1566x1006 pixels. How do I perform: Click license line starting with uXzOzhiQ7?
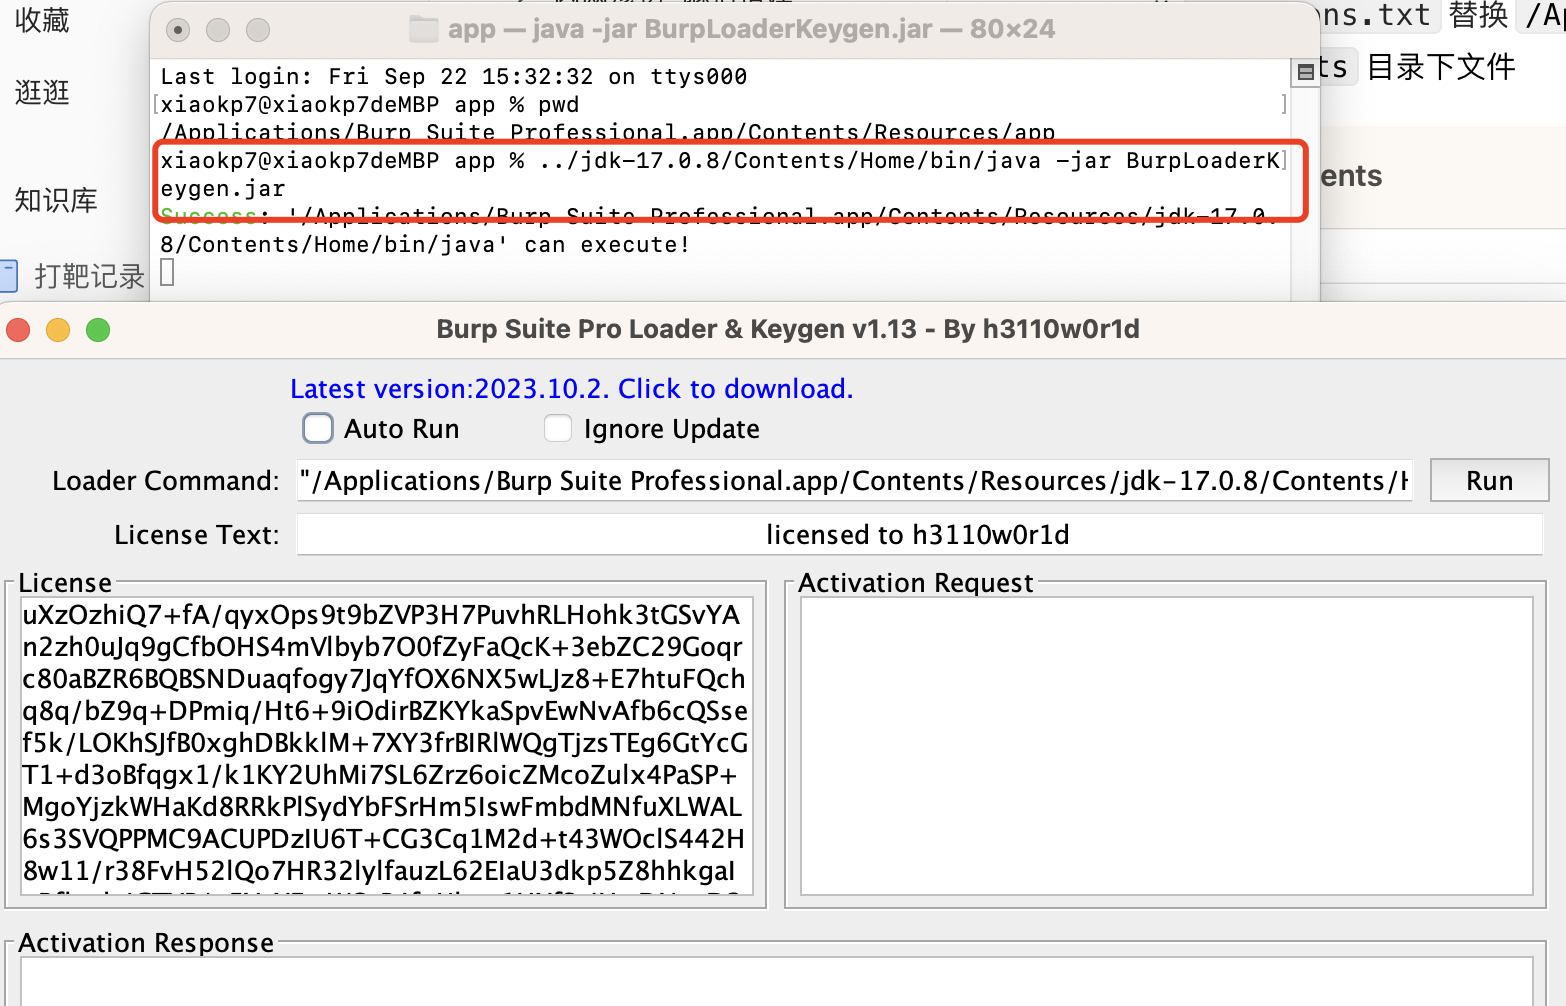click(x=381, y=615)
